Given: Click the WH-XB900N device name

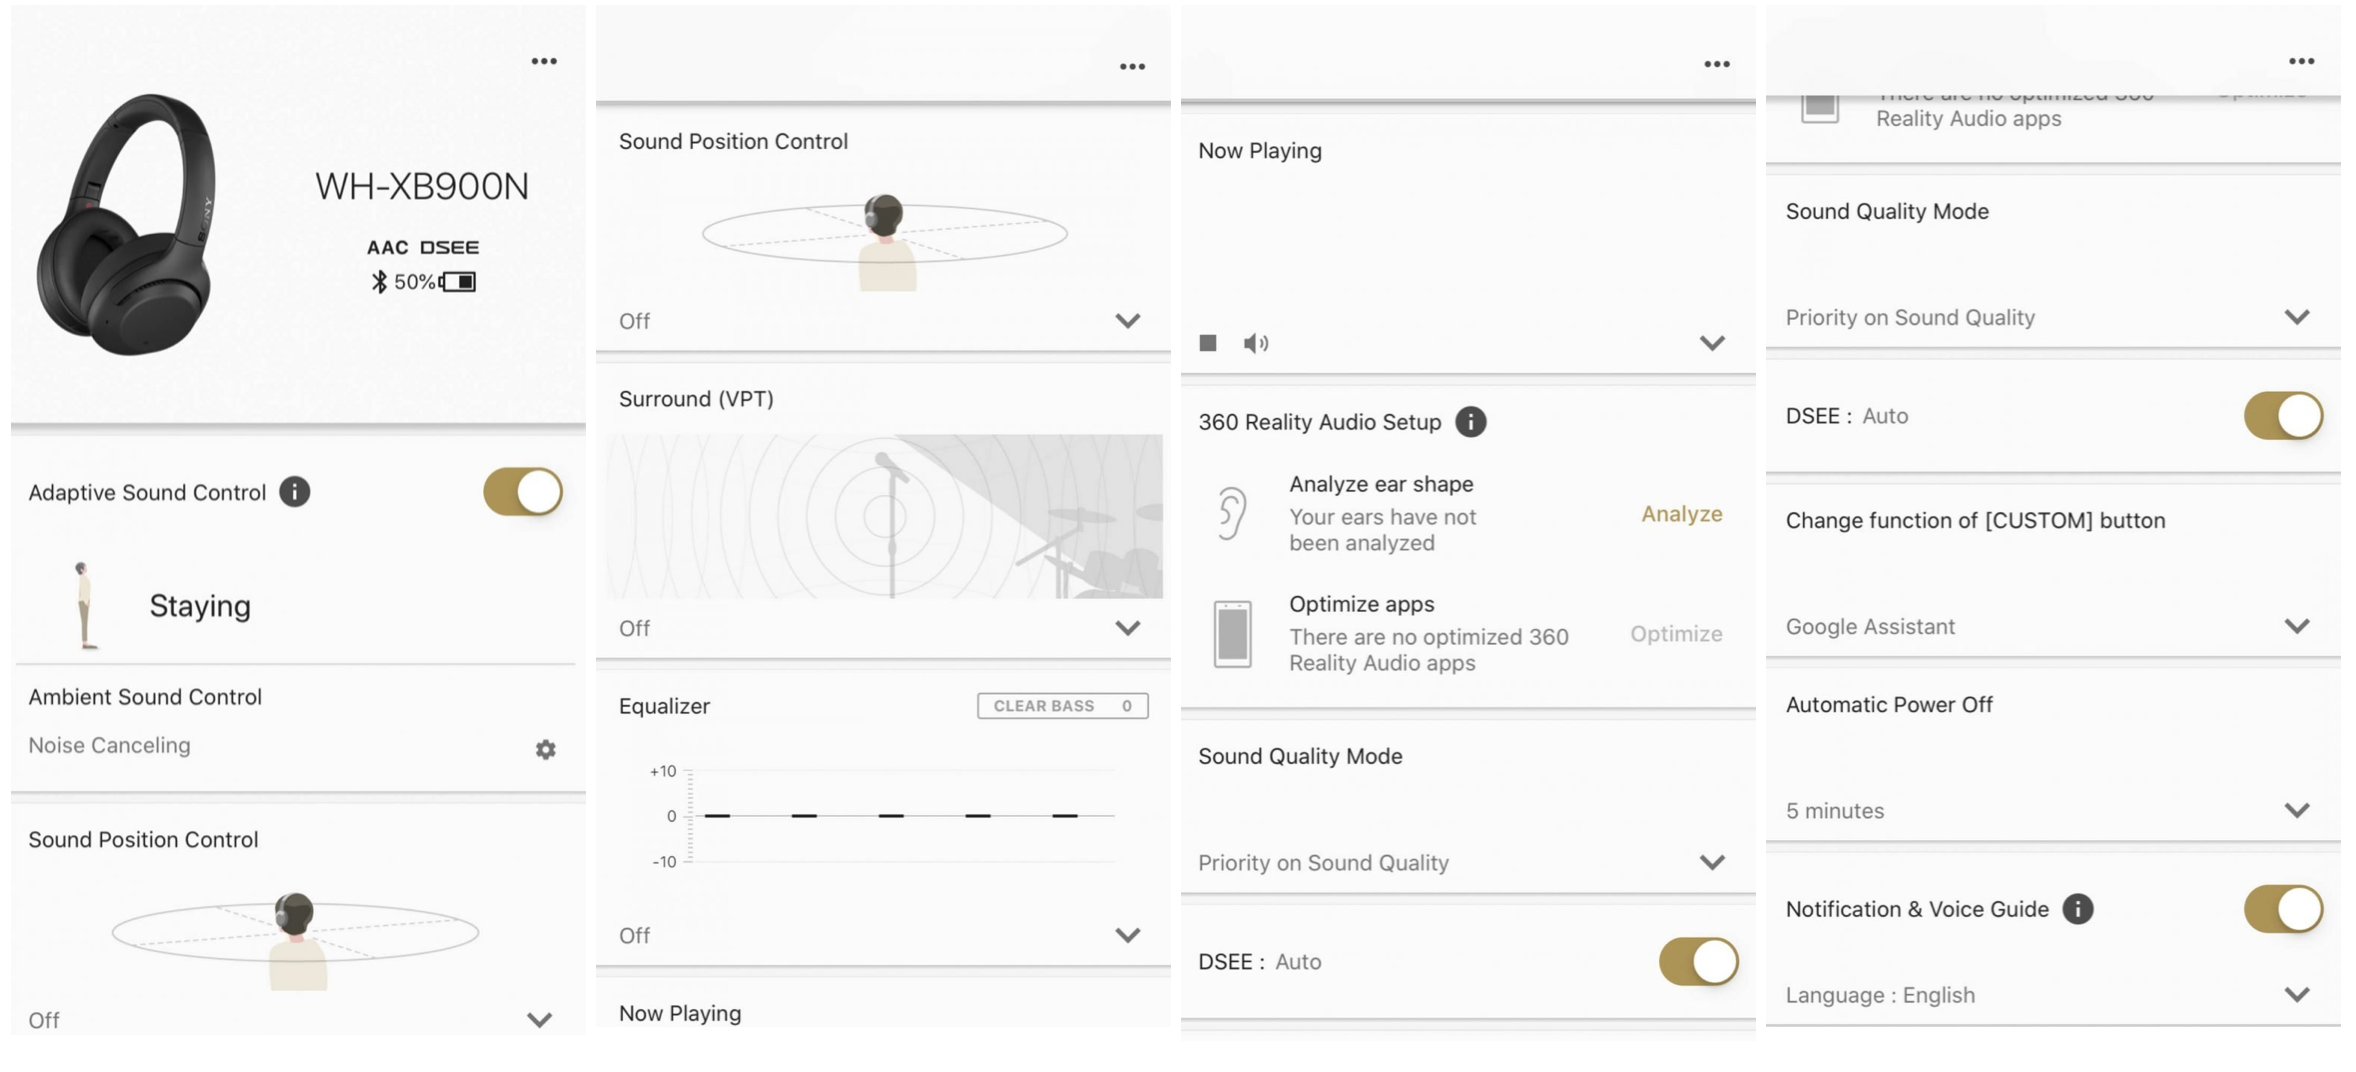Looking at the screenshot, I should (421, 186).
